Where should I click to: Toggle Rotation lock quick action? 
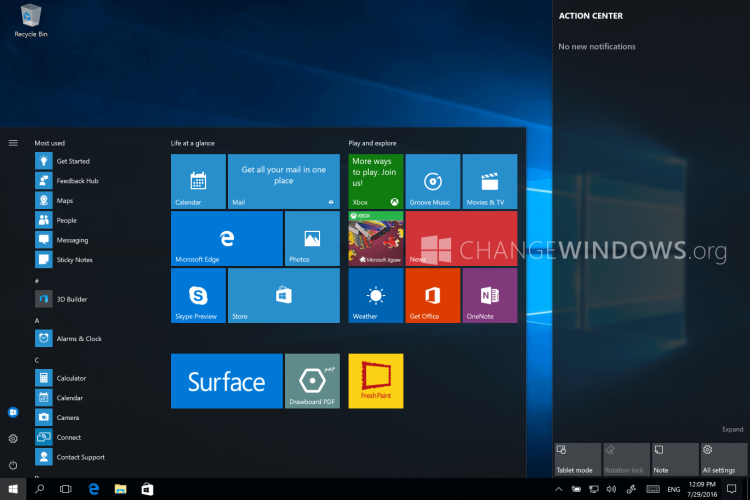(626, 459)
